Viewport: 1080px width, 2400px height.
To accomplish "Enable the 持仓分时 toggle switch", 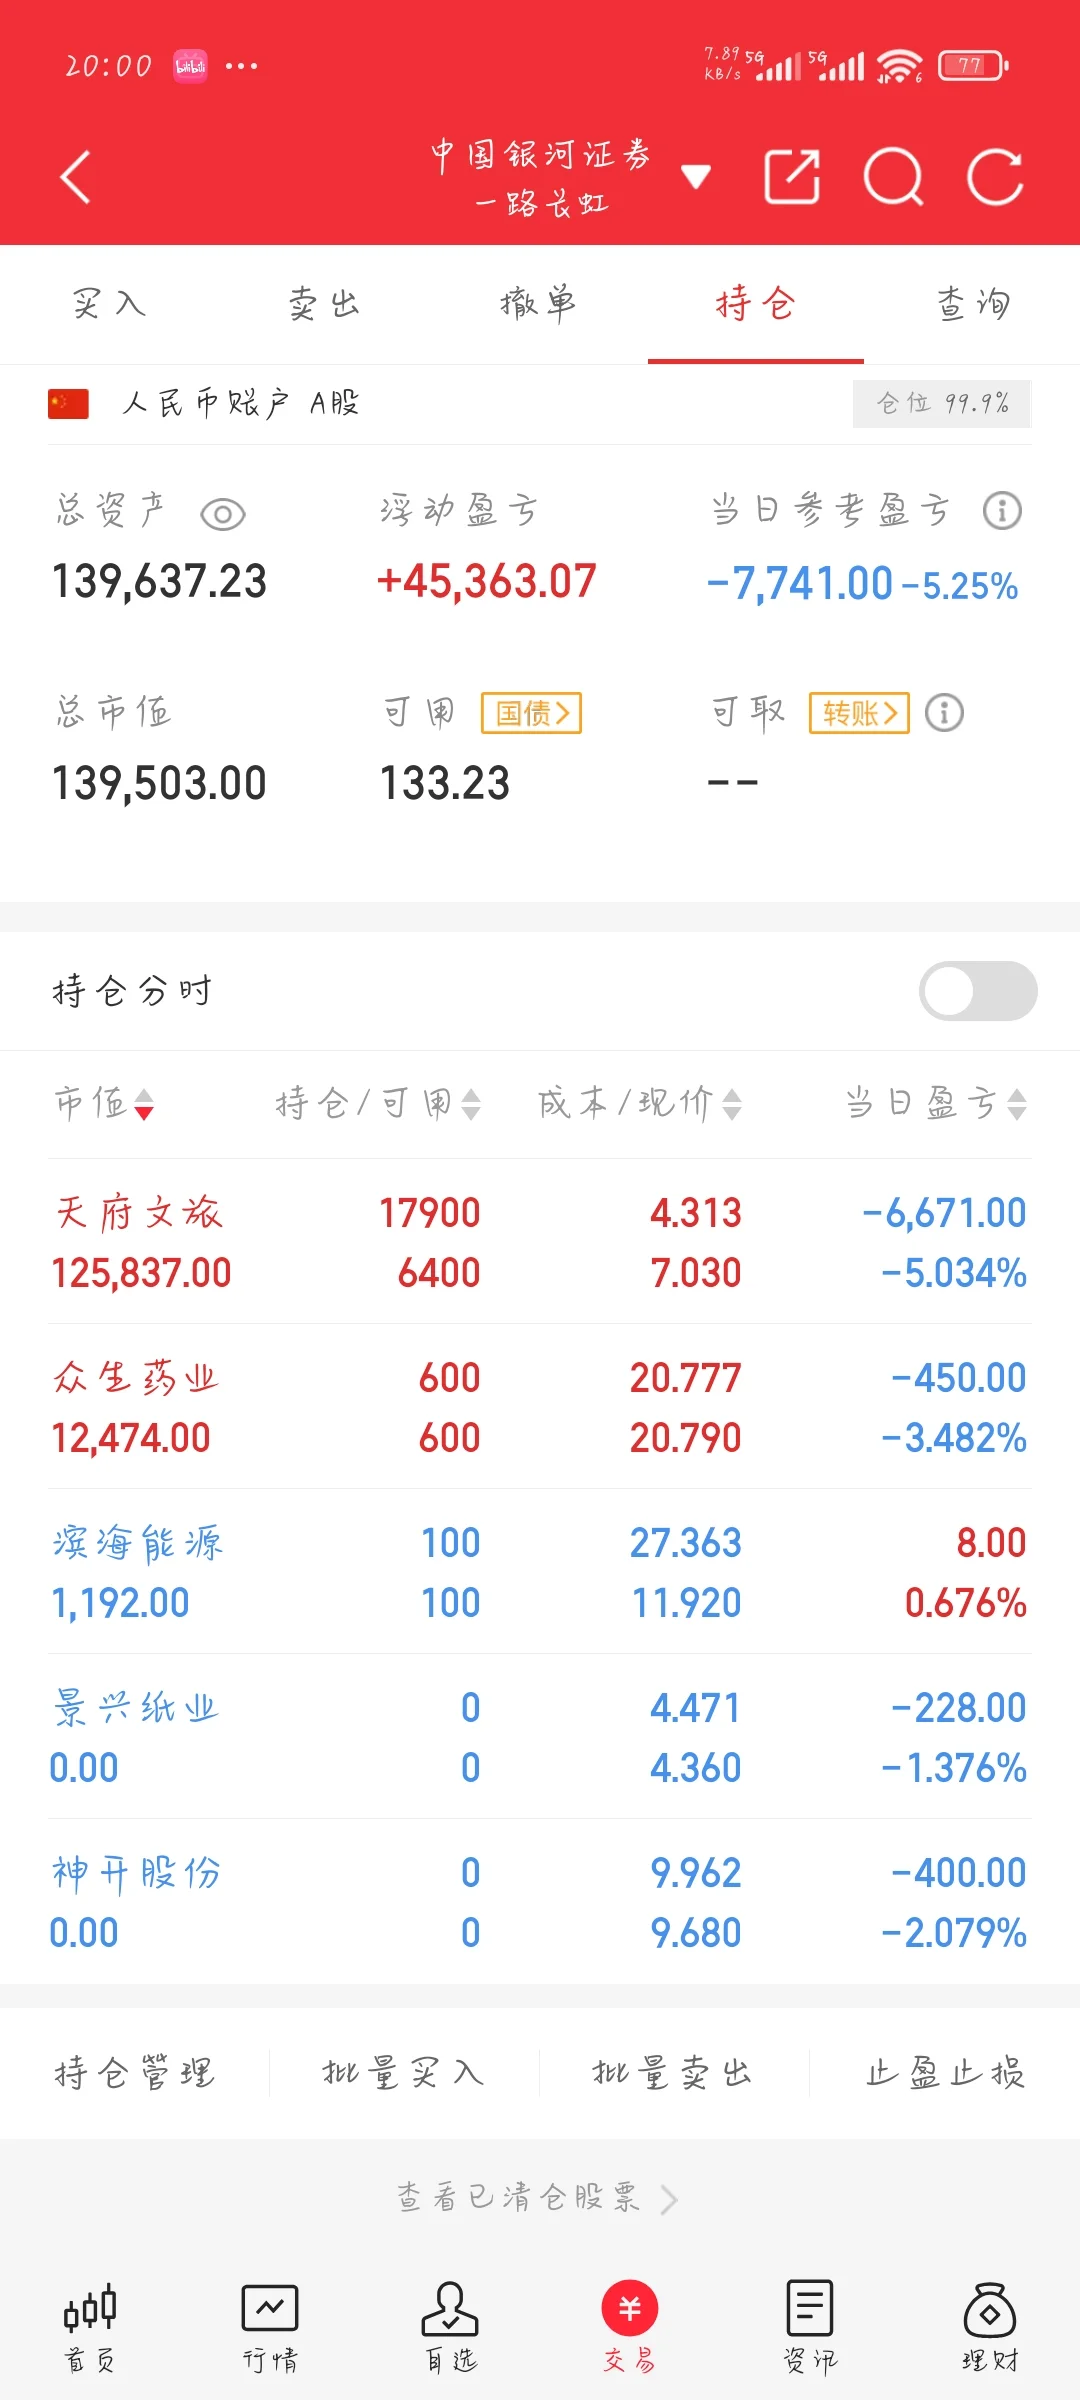I will (977, 991).
